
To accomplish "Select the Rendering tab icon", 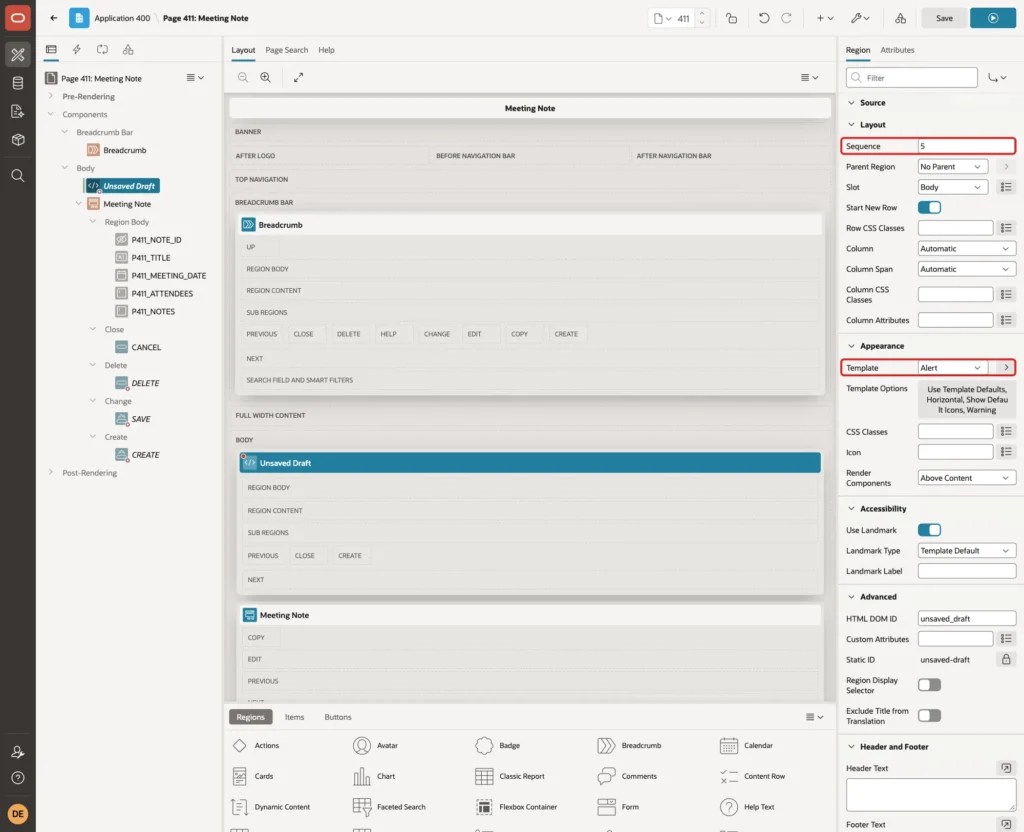I will (51, 50).
